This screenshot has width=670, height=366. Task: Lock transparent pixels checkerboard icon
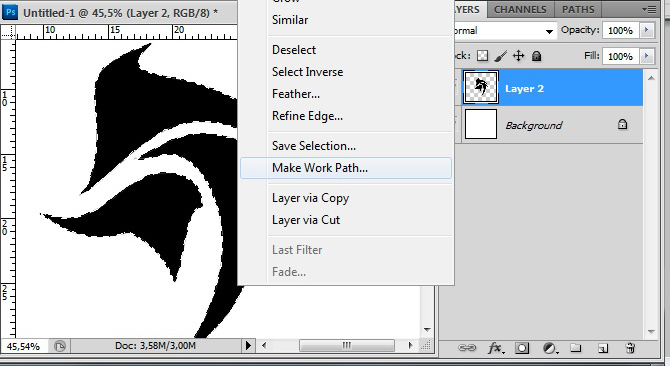482,56
